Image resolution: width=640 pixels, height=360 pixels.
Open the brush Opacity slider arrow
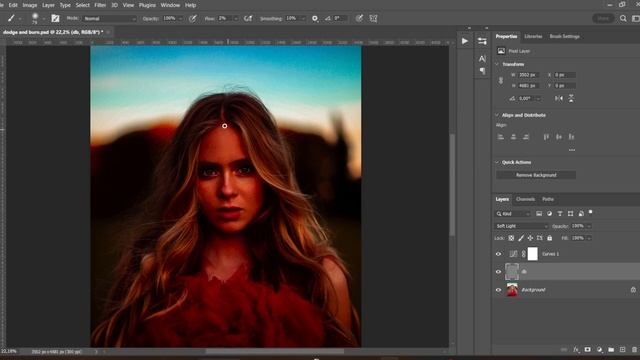180,19
